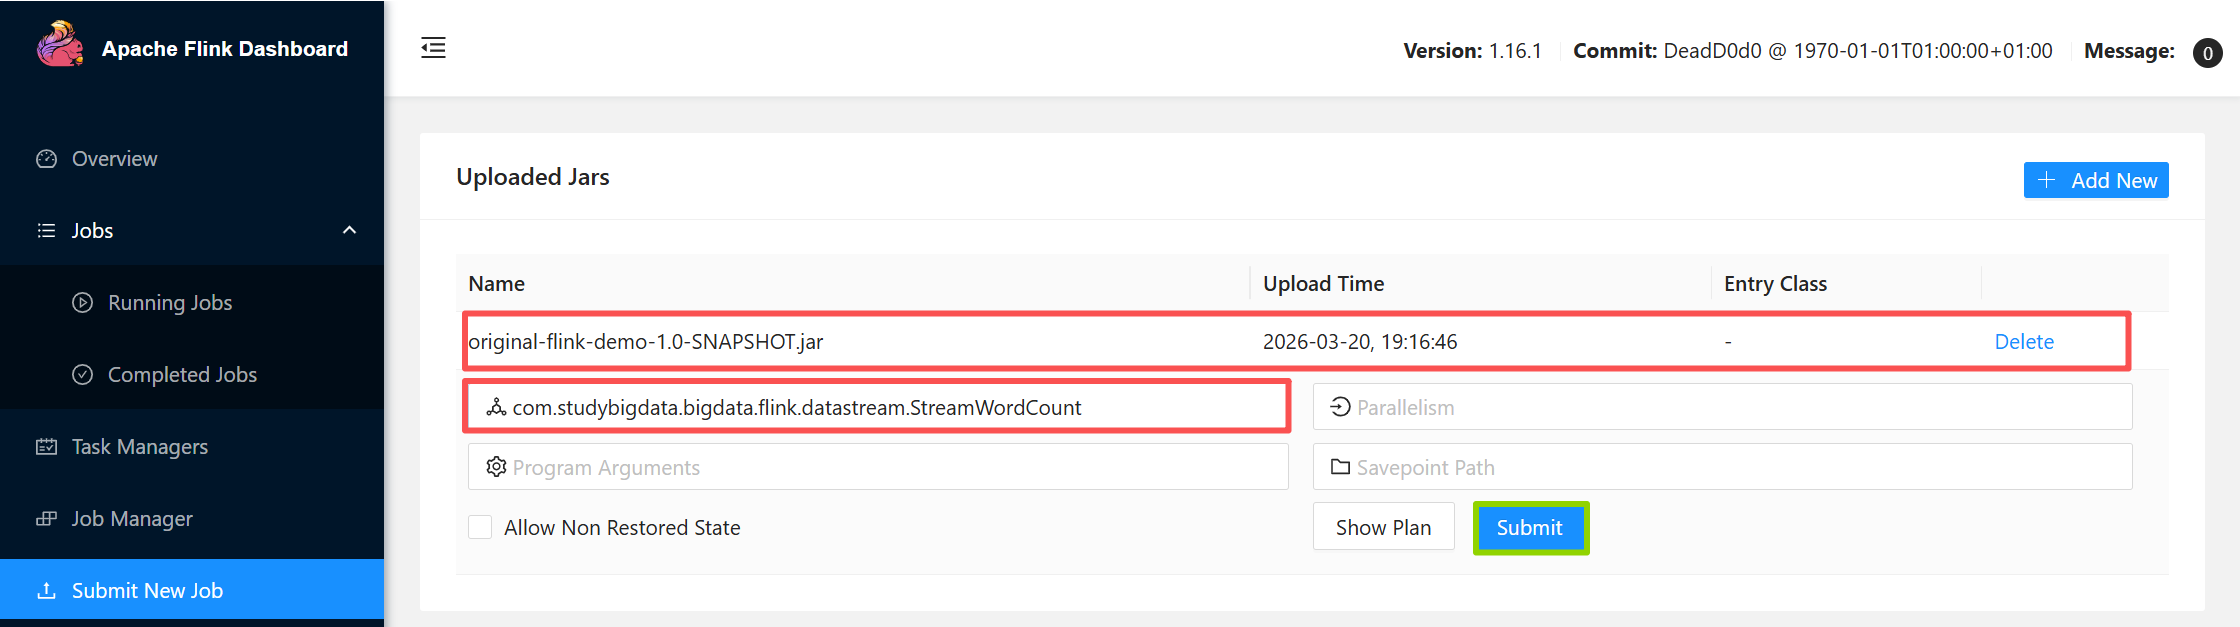
Task: Click the Parallelism sync icon
Action: click(x=1341, y=407)
